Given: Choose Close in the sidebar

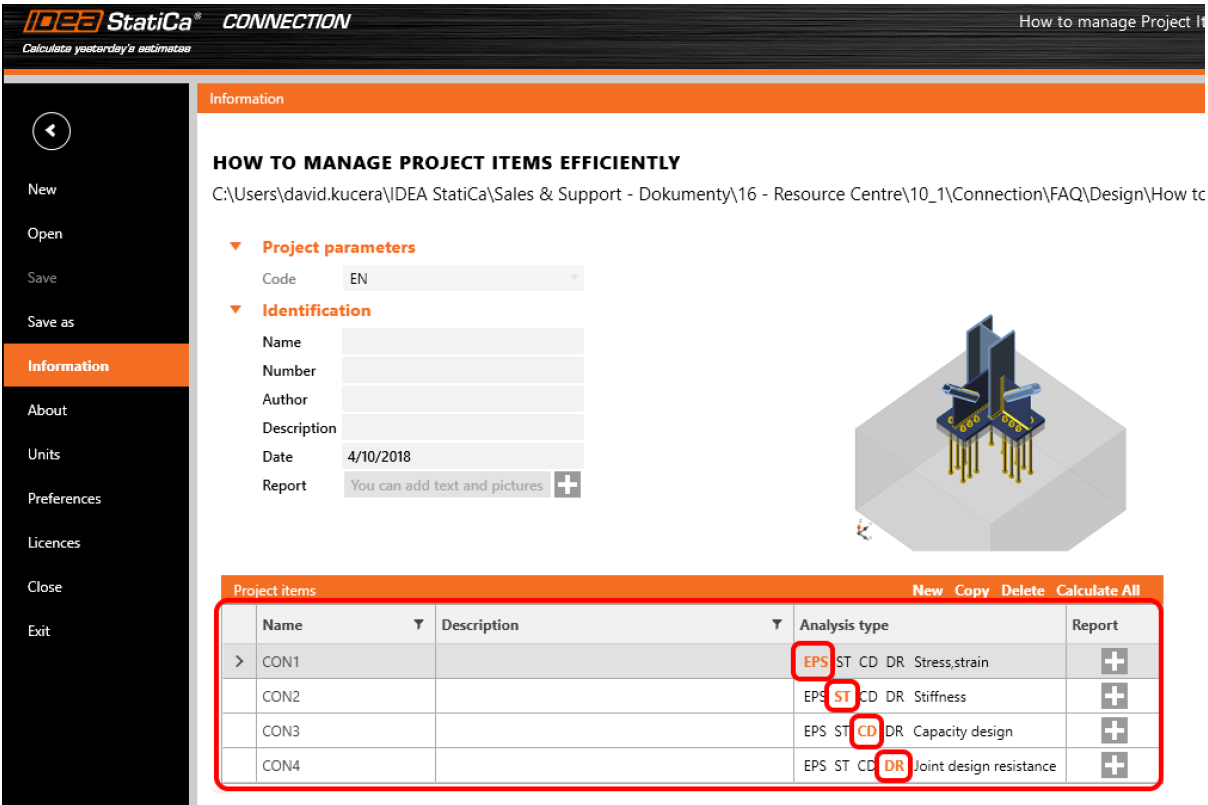Looking at the screenshot, I should (45, 586).
